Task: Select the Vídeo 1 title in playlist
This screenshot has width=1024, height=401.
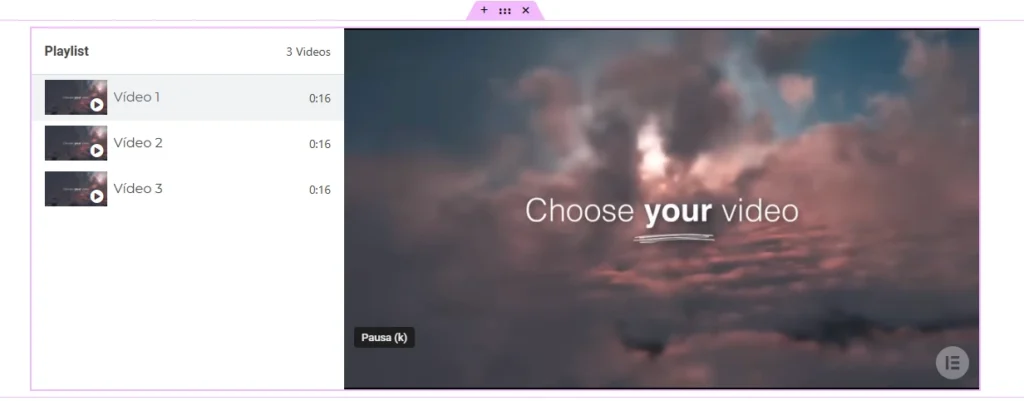Action: point(137,97)
